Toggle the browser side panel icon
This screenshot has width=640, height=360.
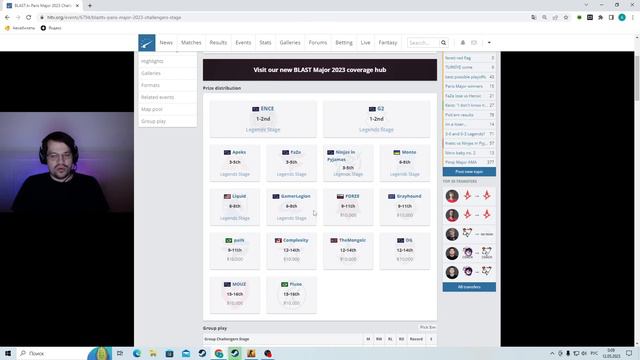(611, 18)
